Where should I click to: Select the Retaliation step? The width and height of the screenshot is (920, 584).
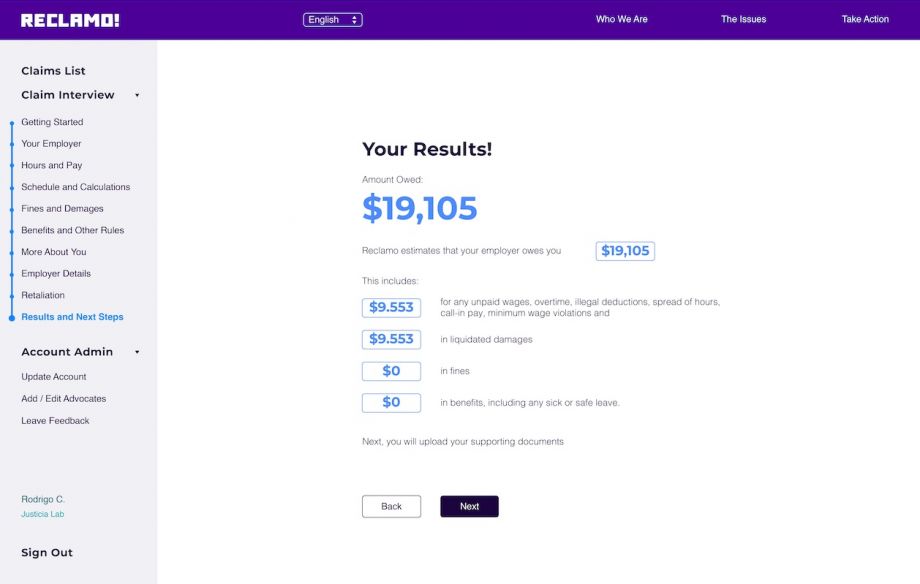pos(43,295)
